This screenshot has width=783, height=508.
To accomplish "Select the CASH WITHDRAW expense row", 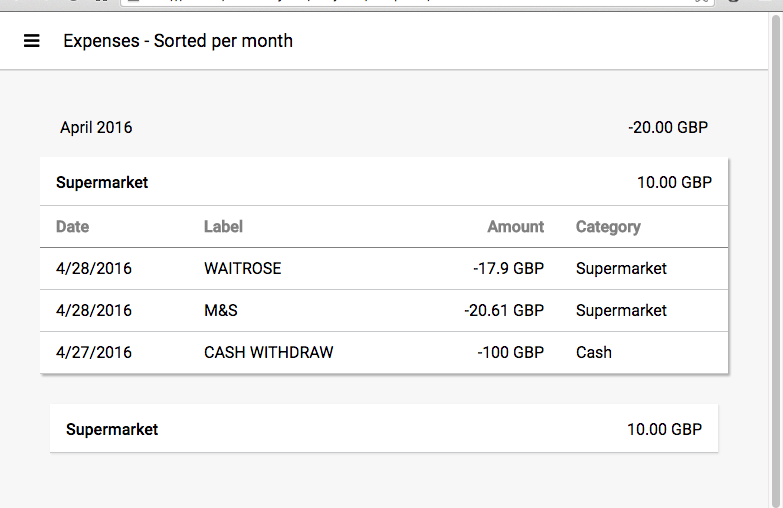I will (x=384, y=353).
